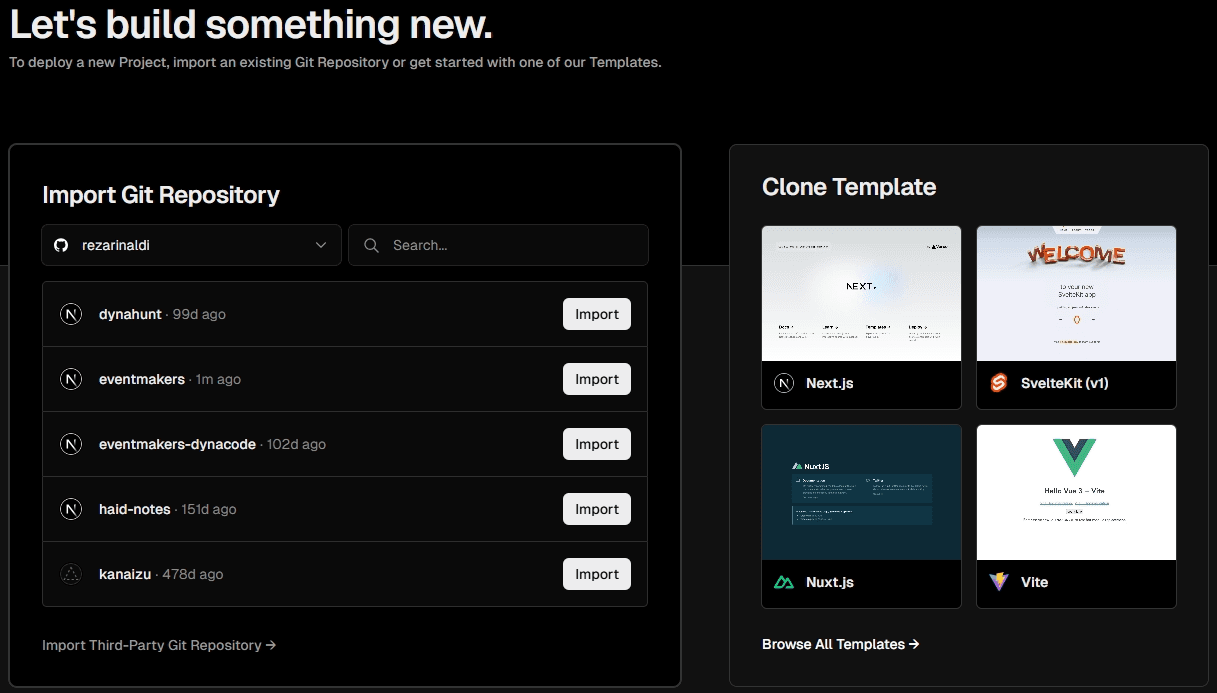Click the "Let's build something new." heading
Image resolution: width=1217 pixels, height=693 pixels.
[251, 25]
